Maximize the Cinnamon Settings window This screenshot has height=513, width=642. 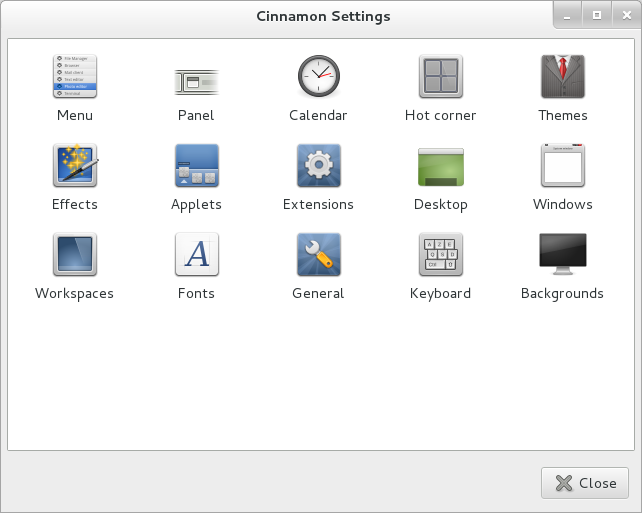point(597,16)
